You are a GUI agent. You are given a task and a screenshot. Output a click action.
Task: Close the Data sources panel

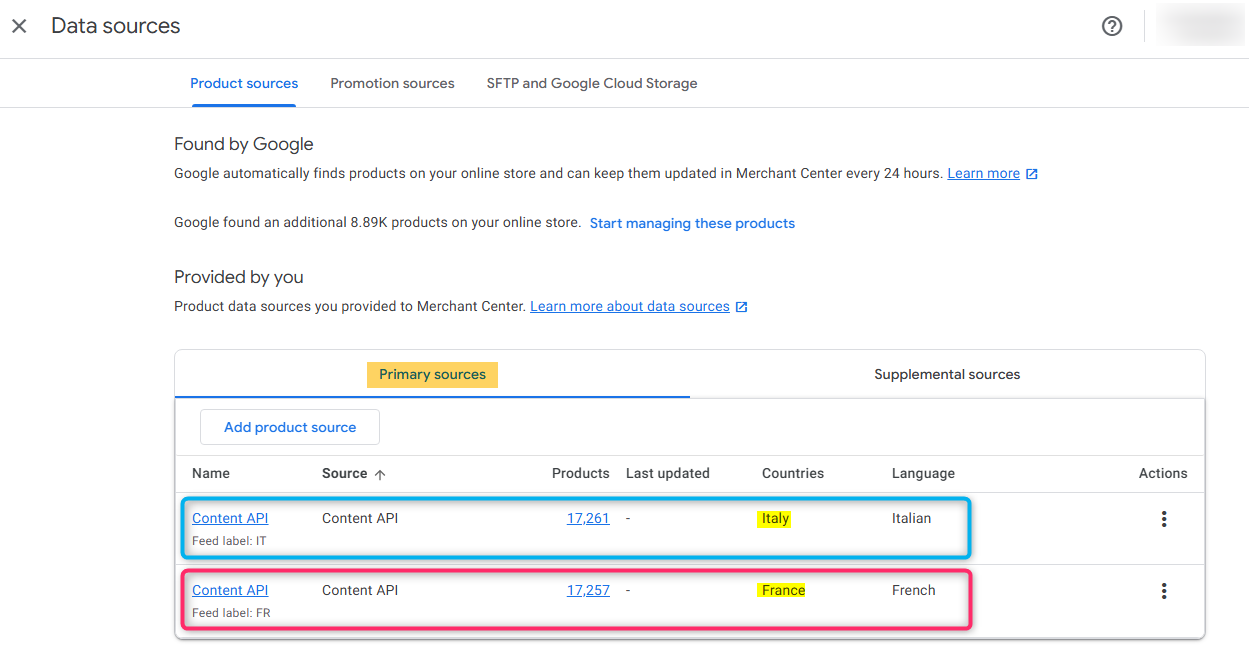(x=19, y=26)
